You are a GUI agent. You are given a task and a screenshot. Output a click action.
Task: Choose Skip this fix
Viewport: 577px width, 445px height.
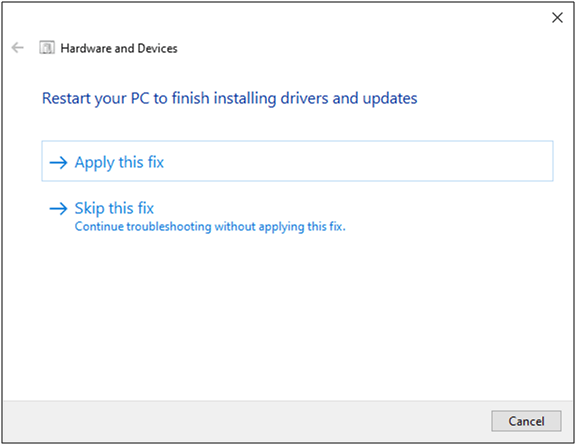coord(114,208)
